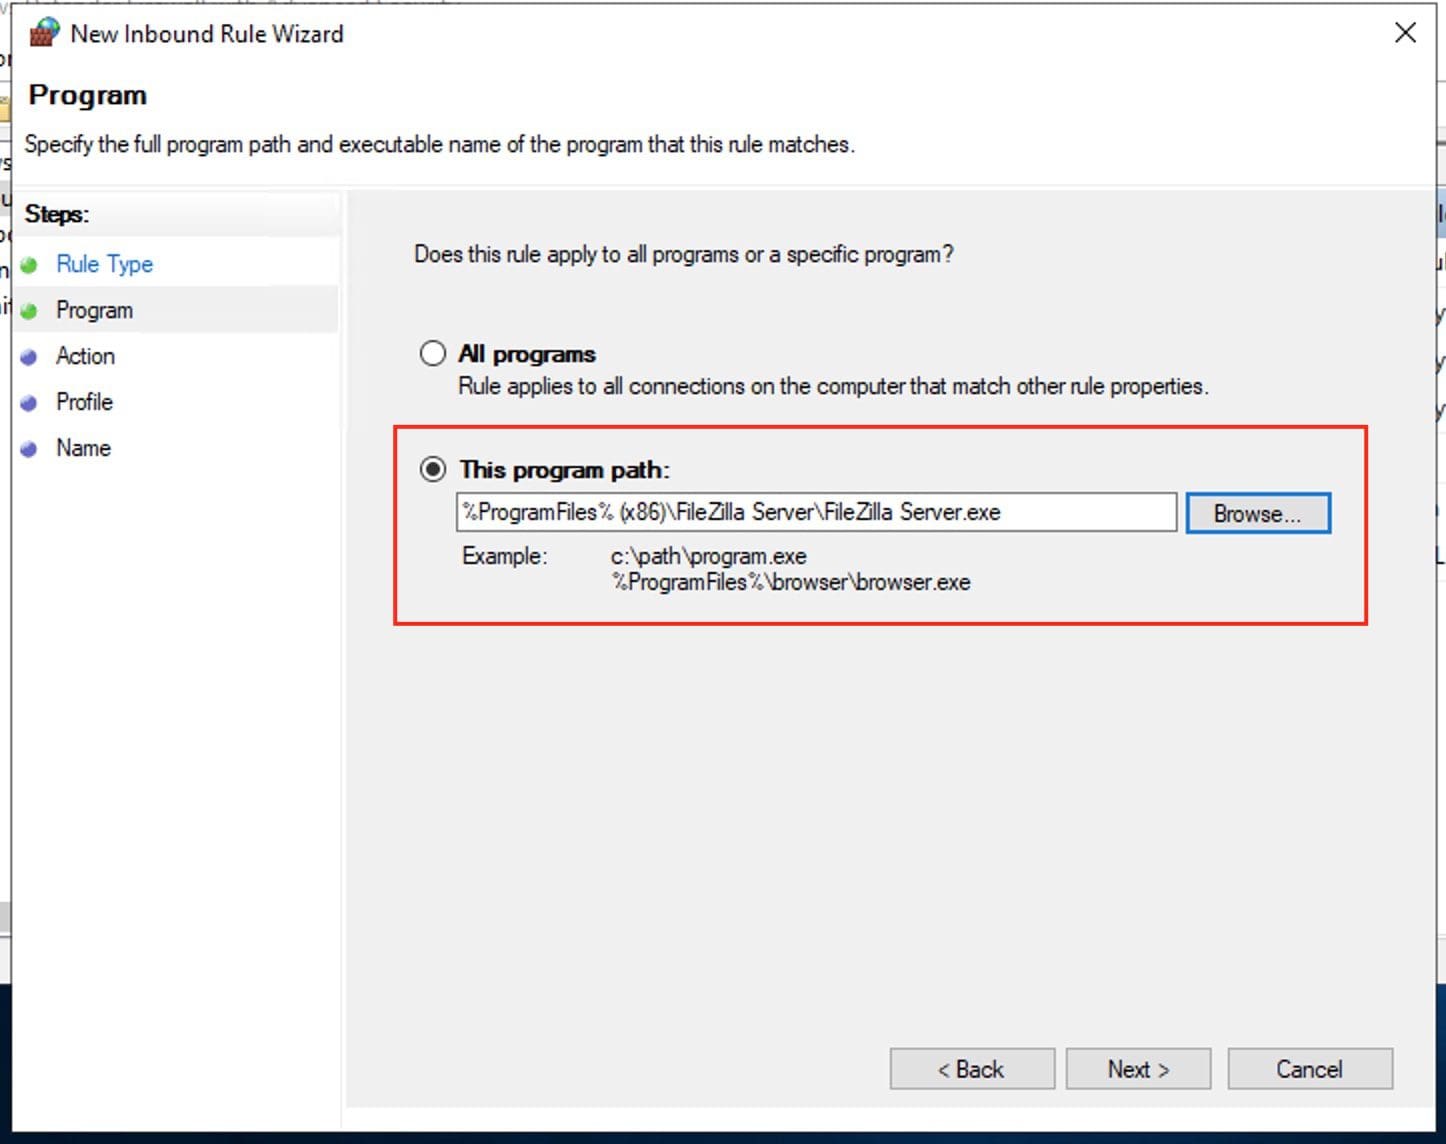
Task: Click blue bullet beside Action step
Action: (x=29, y=357)
